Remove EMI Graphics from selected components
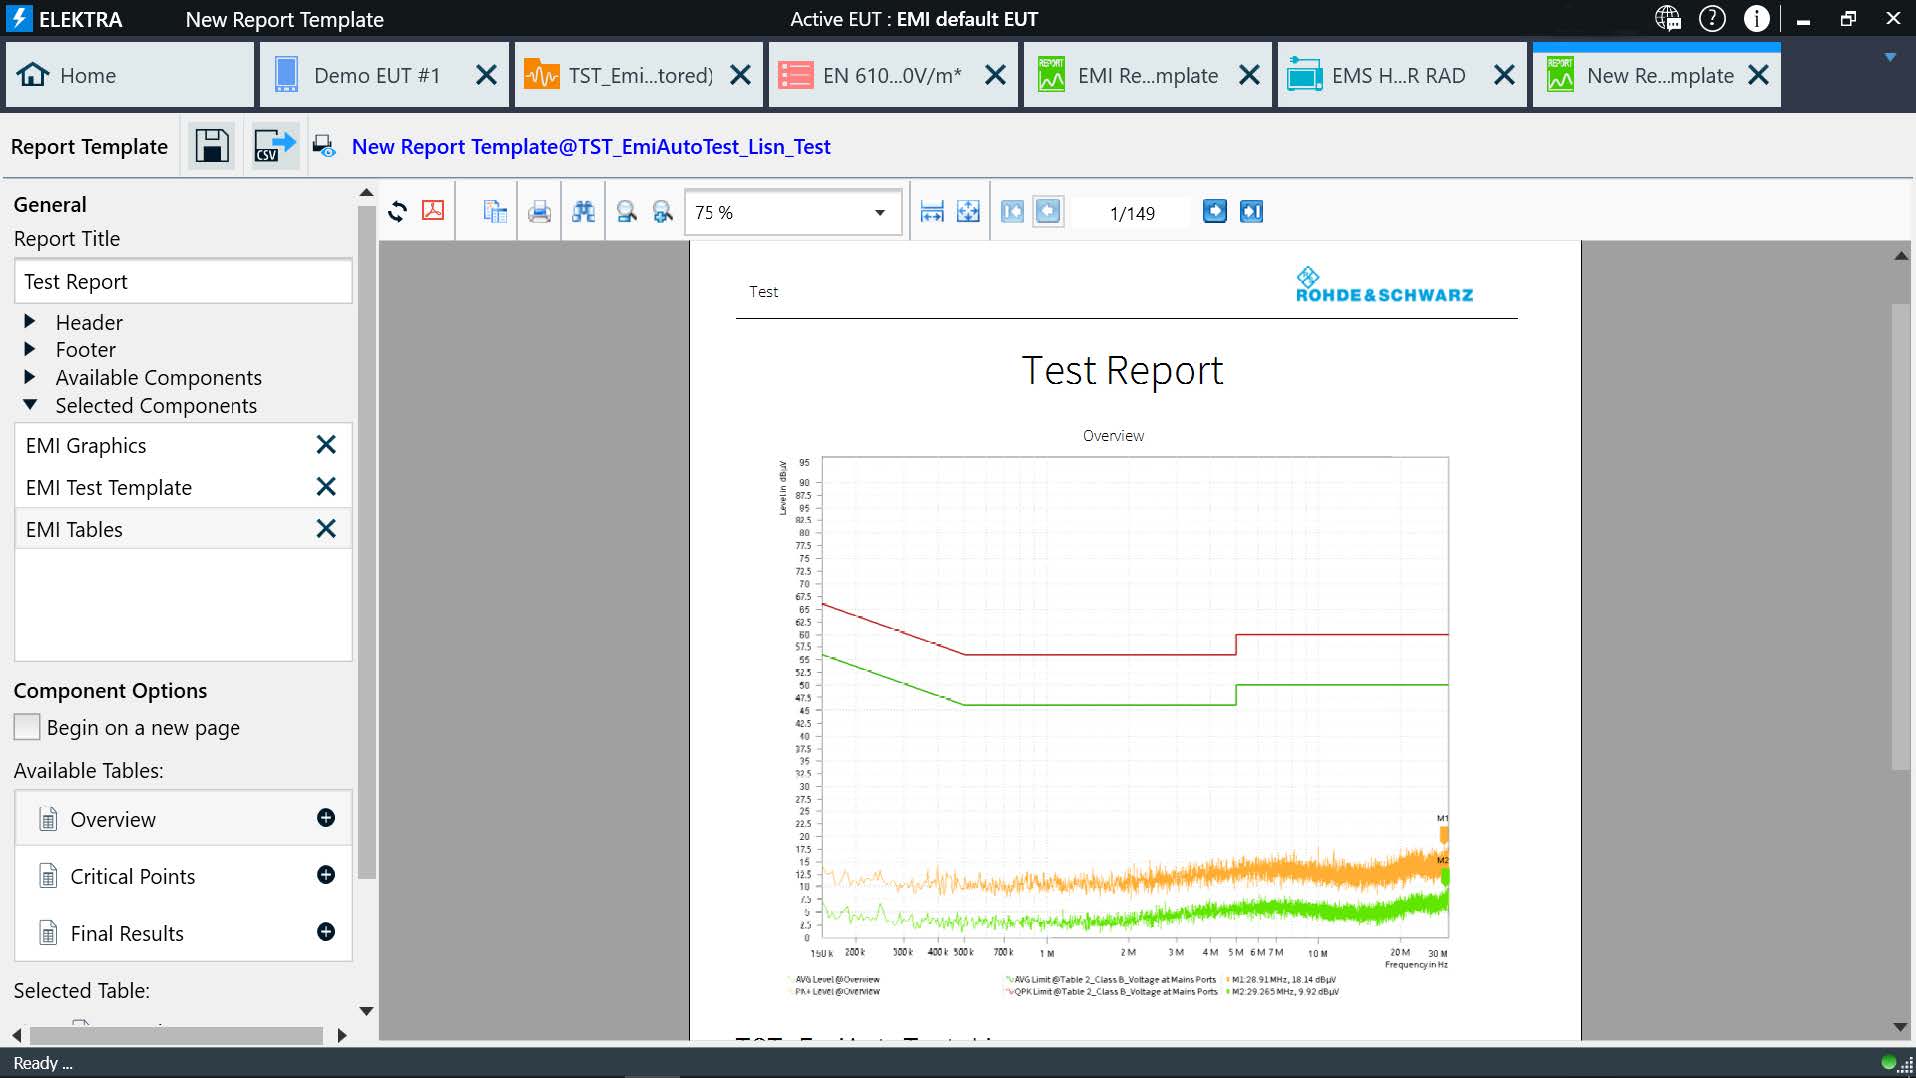Screen dimensions: 1916x1078 326,445
